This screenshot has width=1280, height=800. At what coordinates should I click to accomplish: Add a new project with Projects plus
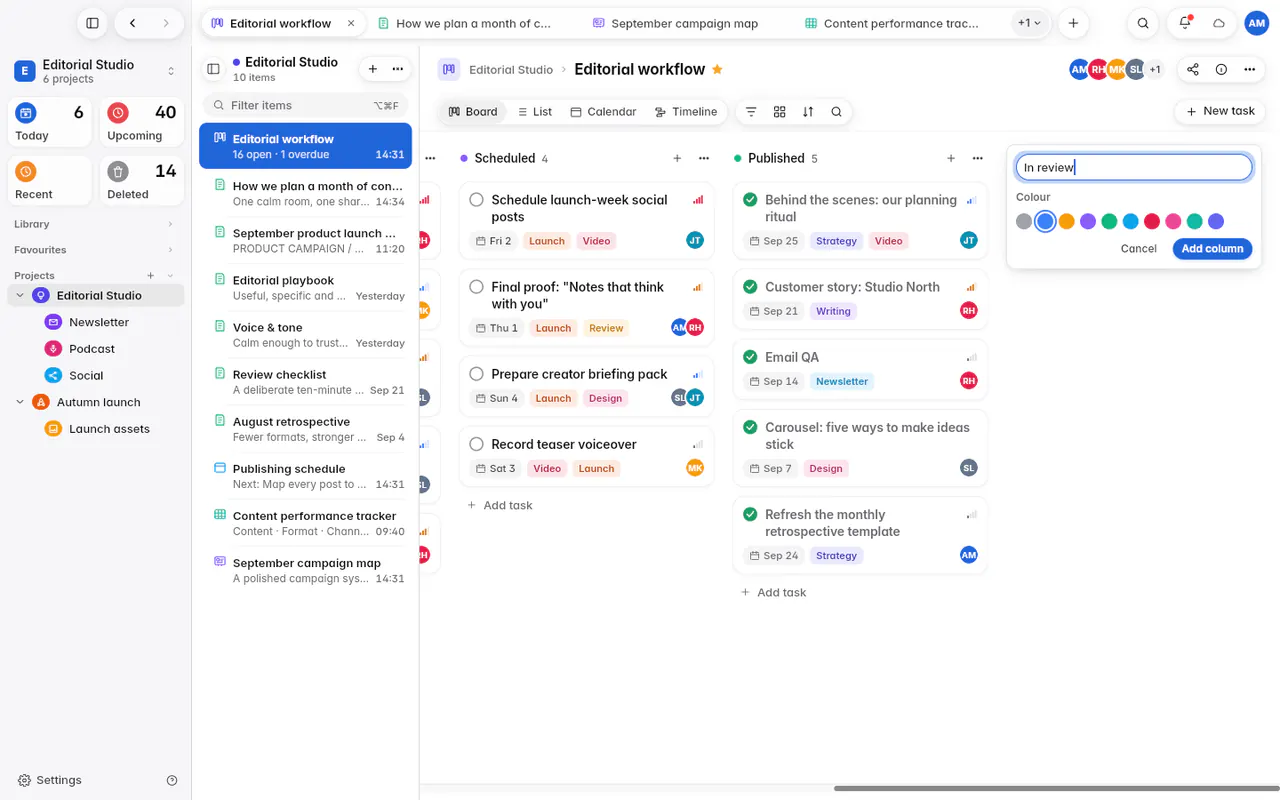coord(151,276)
